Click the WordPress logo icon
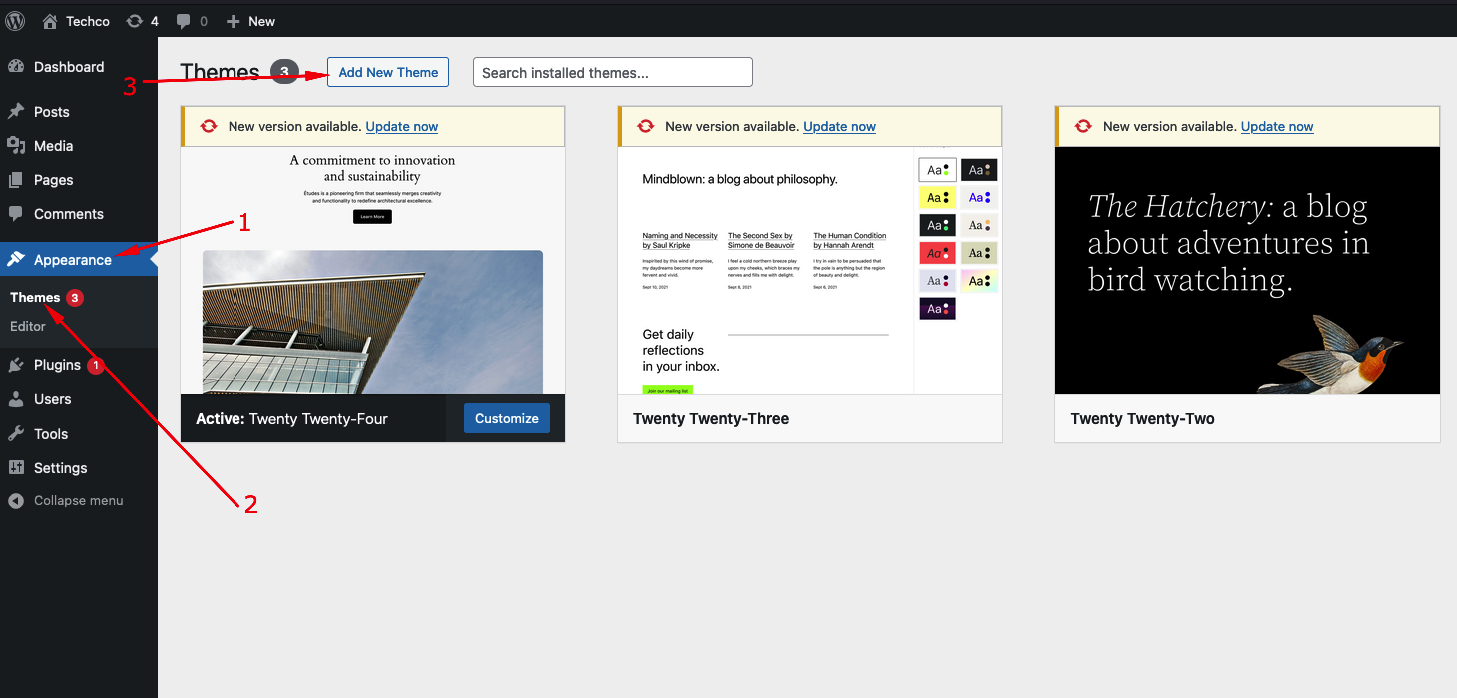1457x698 pixels. [15, 21]
